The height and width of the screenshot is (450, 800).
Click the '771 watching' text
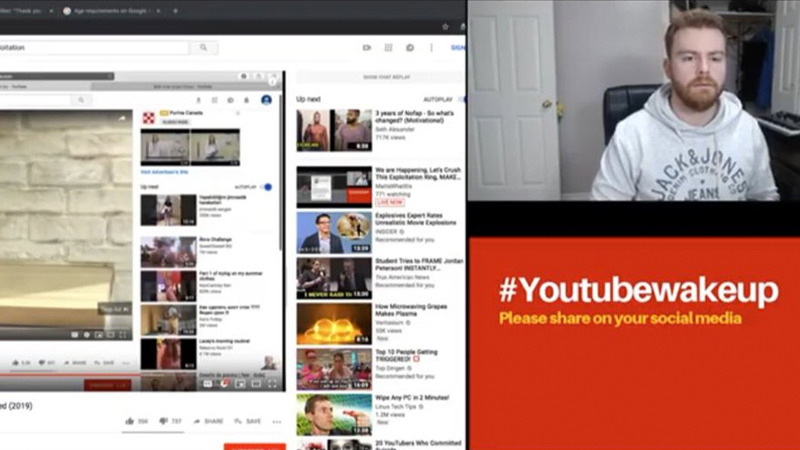pyautogui.click(x=393, y=194)
